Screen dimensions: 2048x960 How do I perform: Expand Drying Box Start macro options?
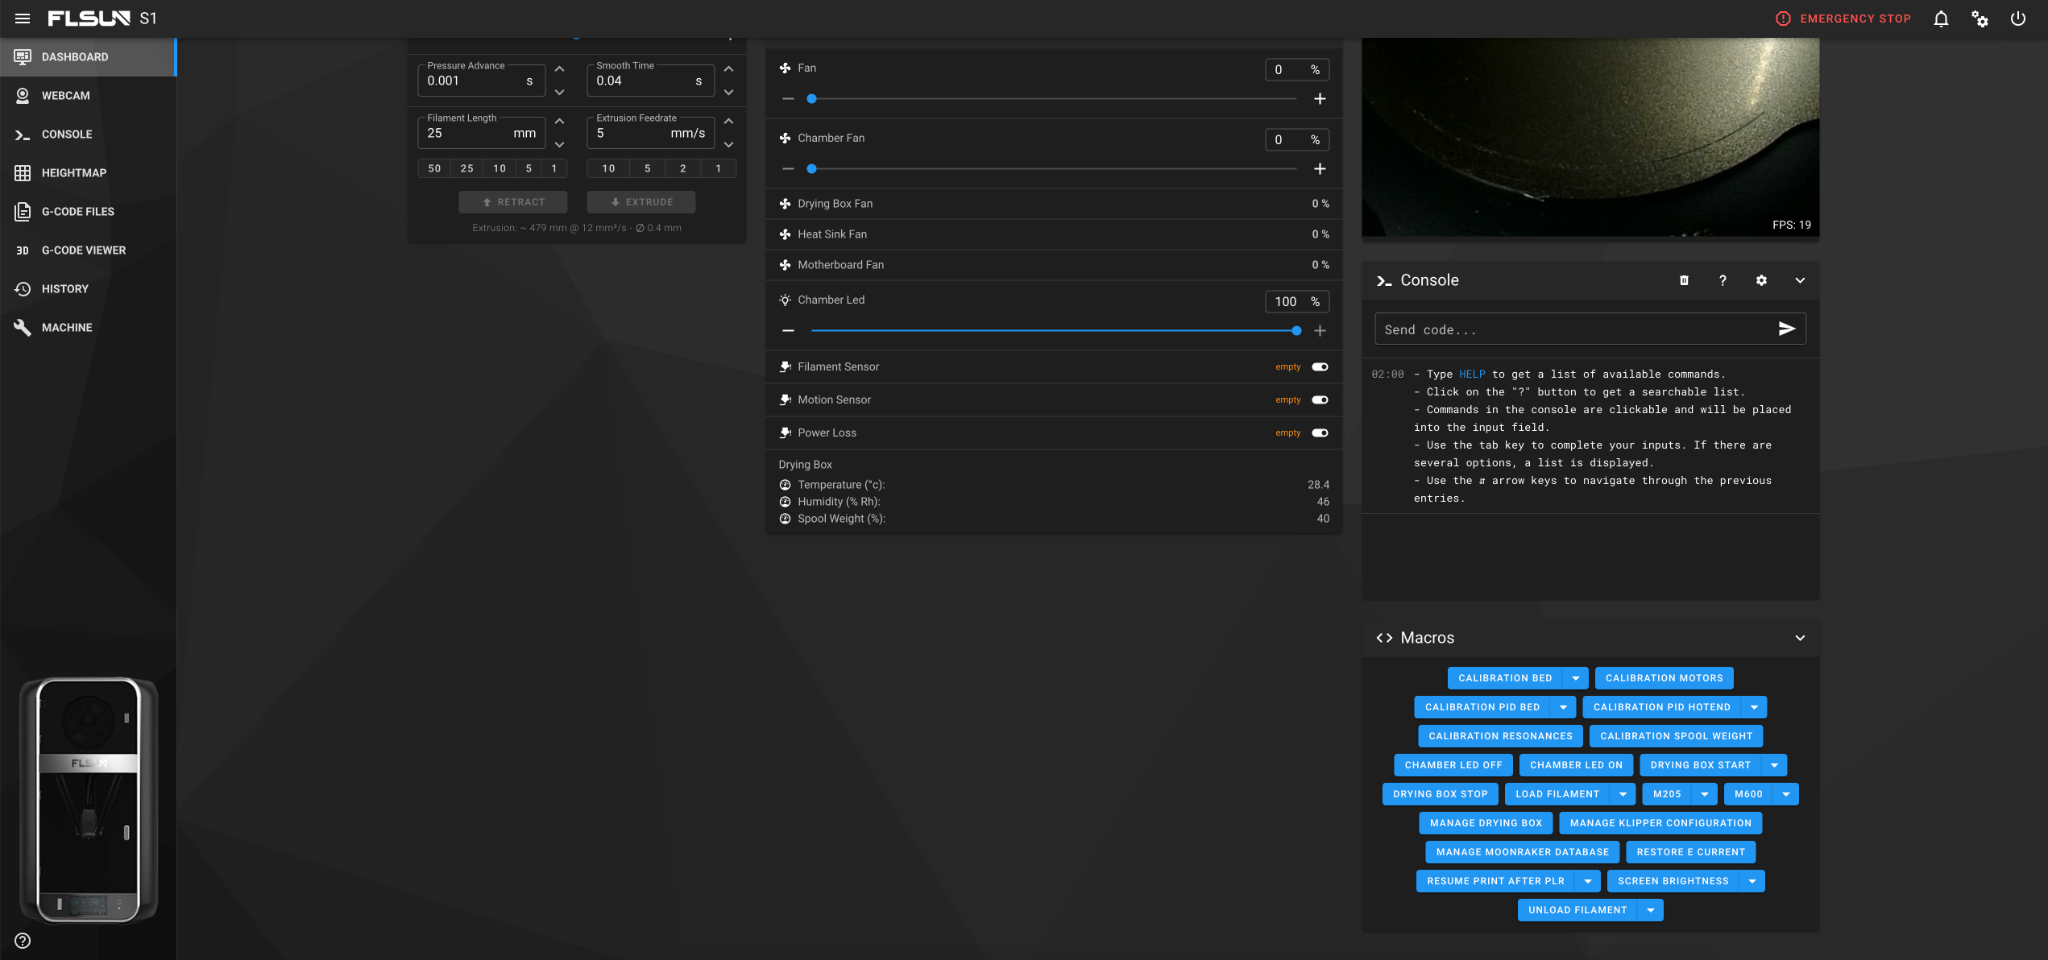tap(1774, 765)
